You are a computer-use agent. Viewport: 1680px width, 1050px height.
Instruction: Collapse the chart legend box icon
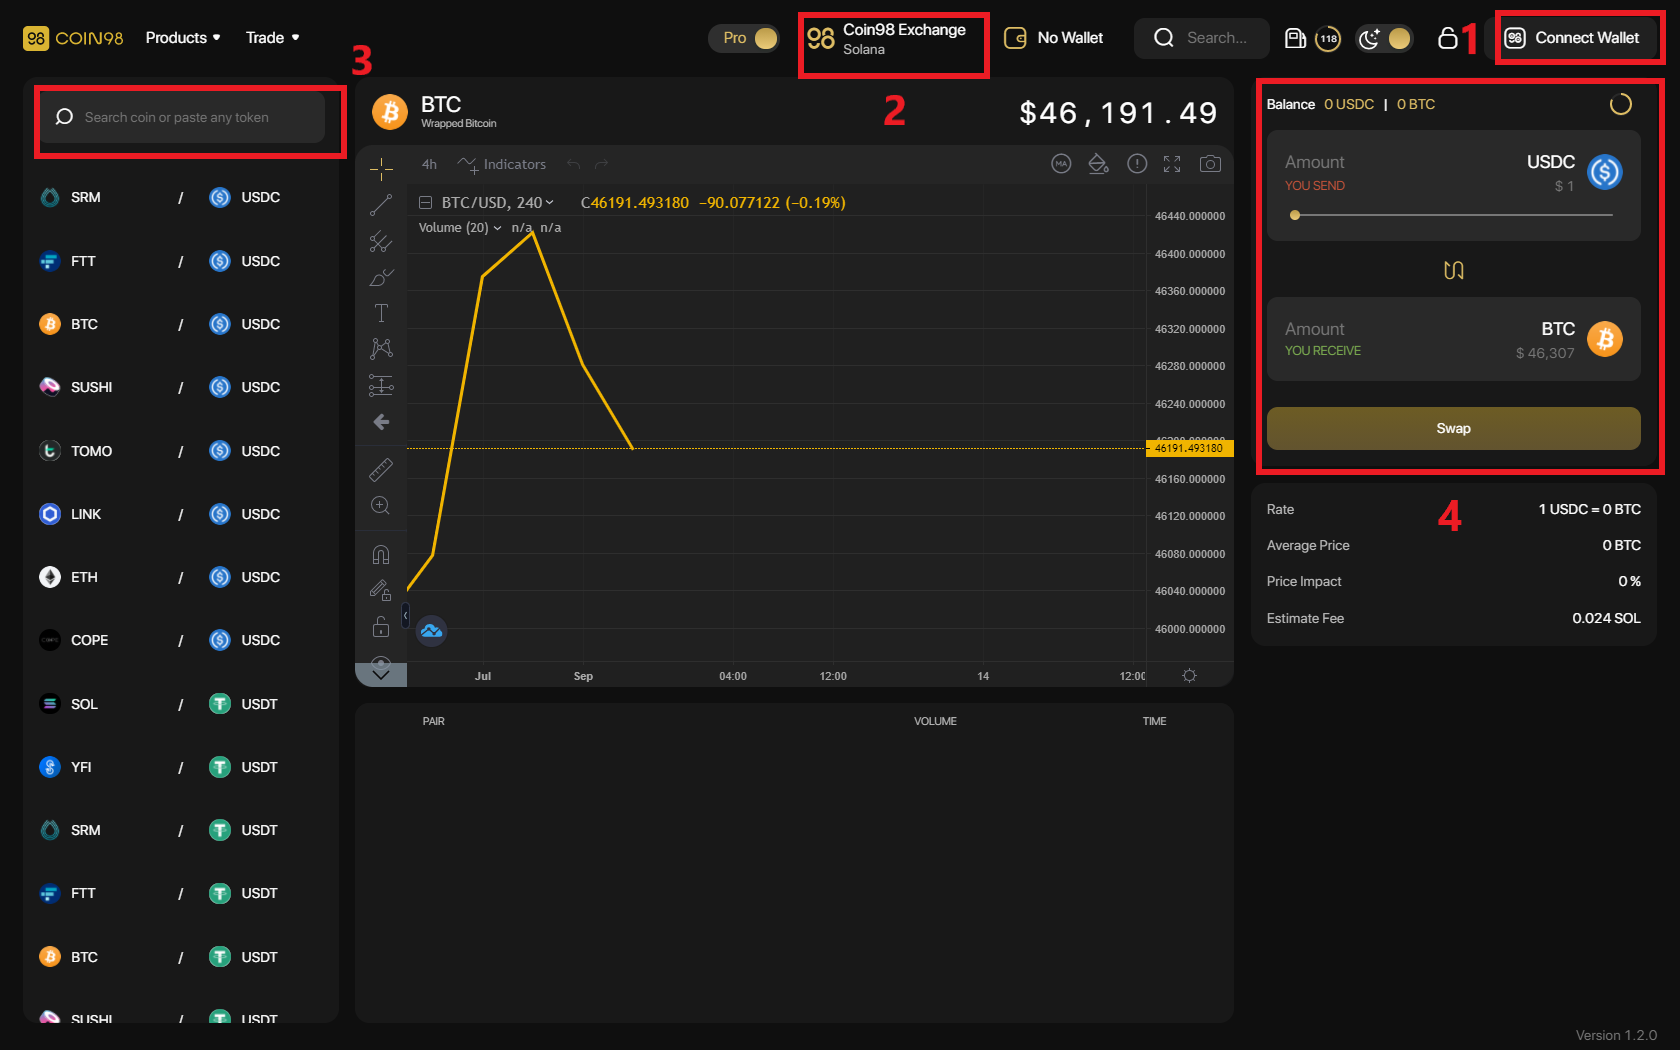point(425,203)
